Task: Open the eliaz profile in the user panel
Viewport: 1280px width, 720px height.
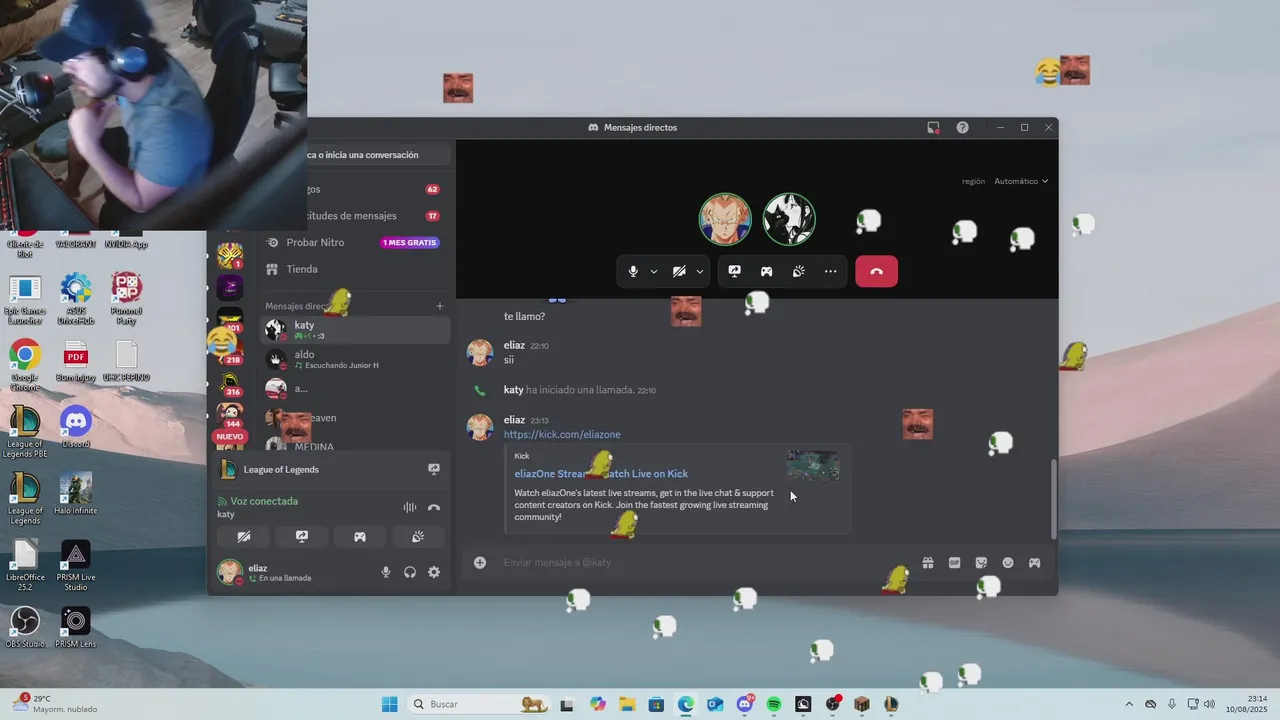Action: pos(266,572)
